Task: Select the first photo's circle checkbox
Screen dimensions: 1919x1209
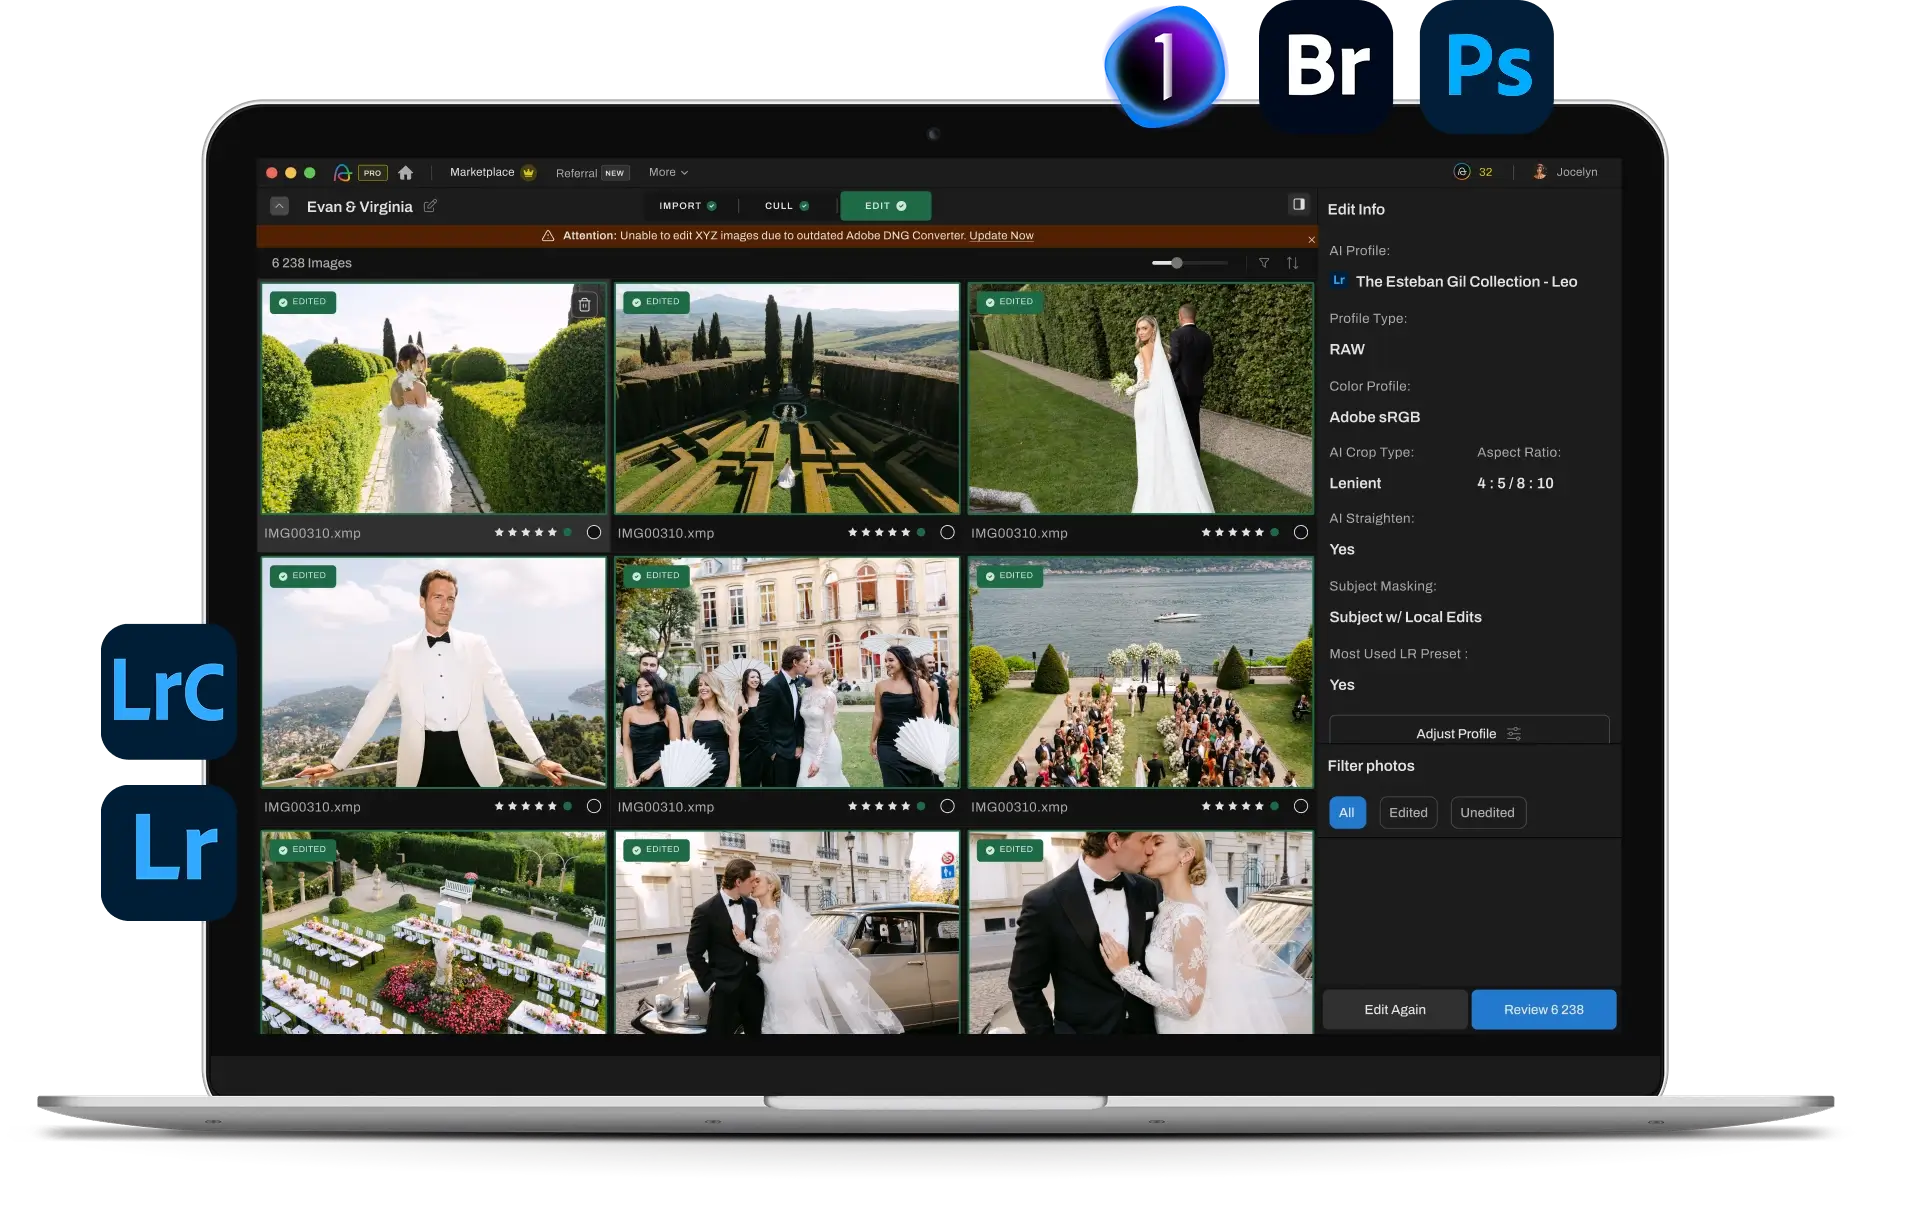Action: pyautogui.click(x=594, y=533)
